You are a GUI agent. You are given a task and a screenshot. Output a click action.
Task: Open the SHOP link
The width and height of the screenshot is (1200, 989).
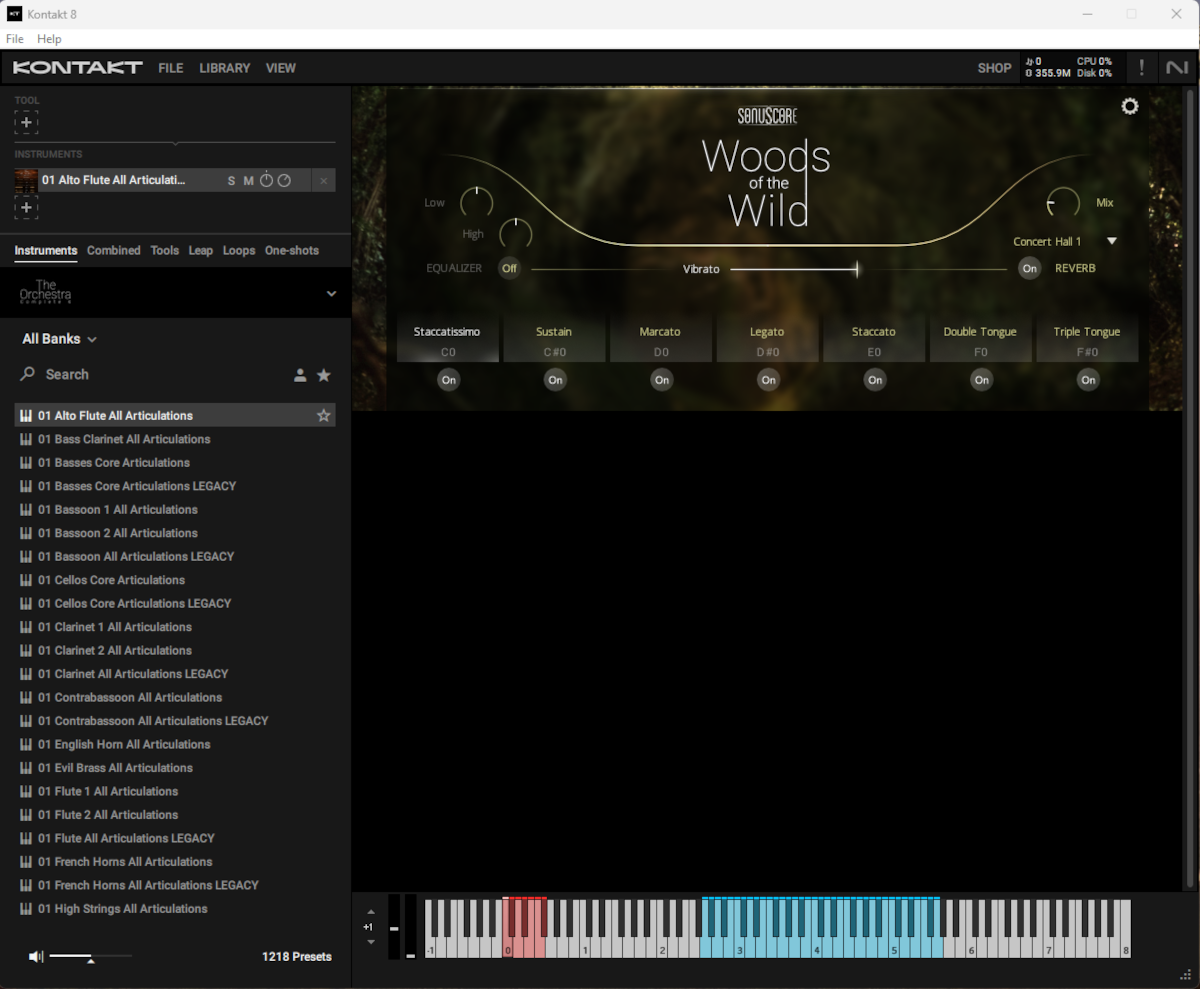tap(994, 68)
